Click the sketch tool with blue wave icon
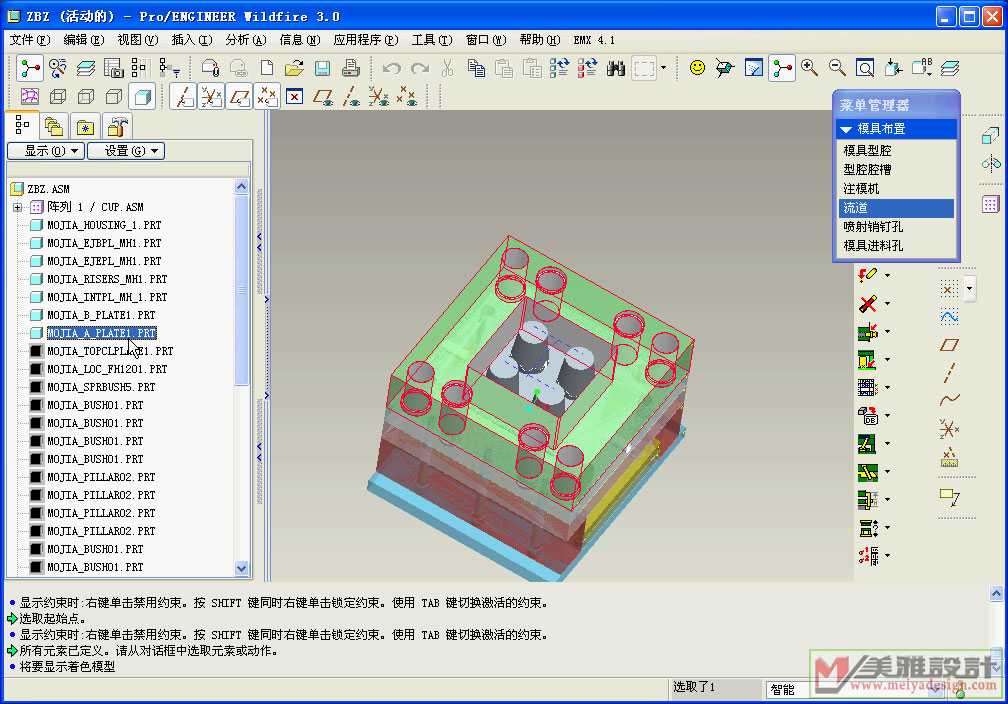Screen dimensions: 1008x704 pyautogui.click(x=950, y=316)
